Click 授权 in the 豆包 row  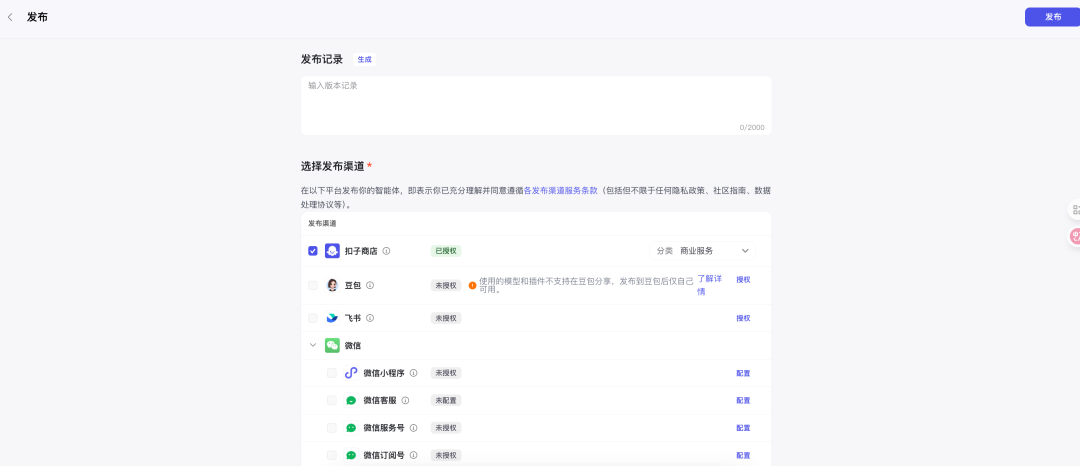tap(743, 279)
